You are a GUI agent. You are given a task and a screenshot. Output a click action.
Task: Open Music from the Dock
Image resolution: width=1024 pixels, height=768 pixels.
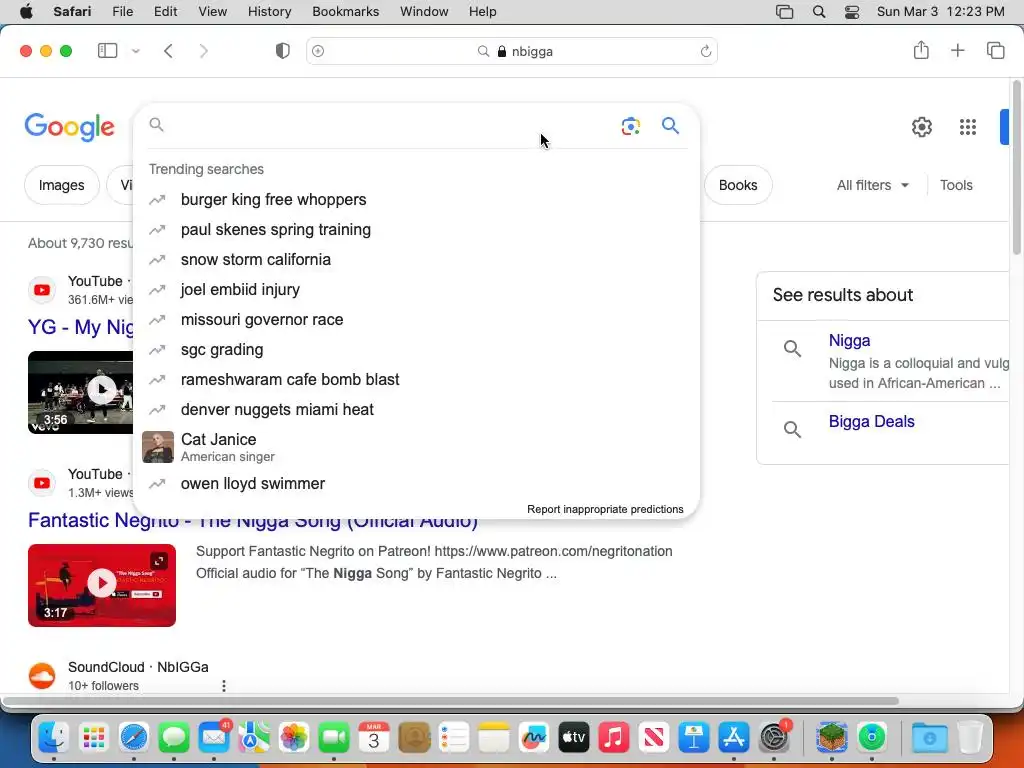tap(614, 738)
